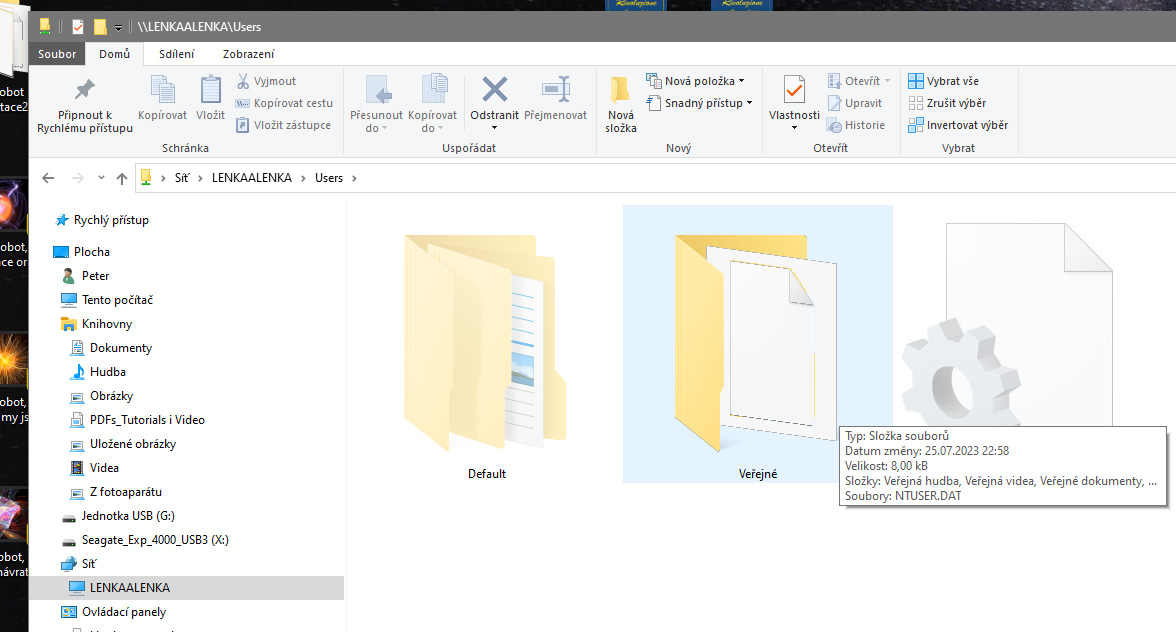This screenshot has height=632, width=1176.
Task: Switch to the Sdílení ribbon tab
Action: (176, 54)
